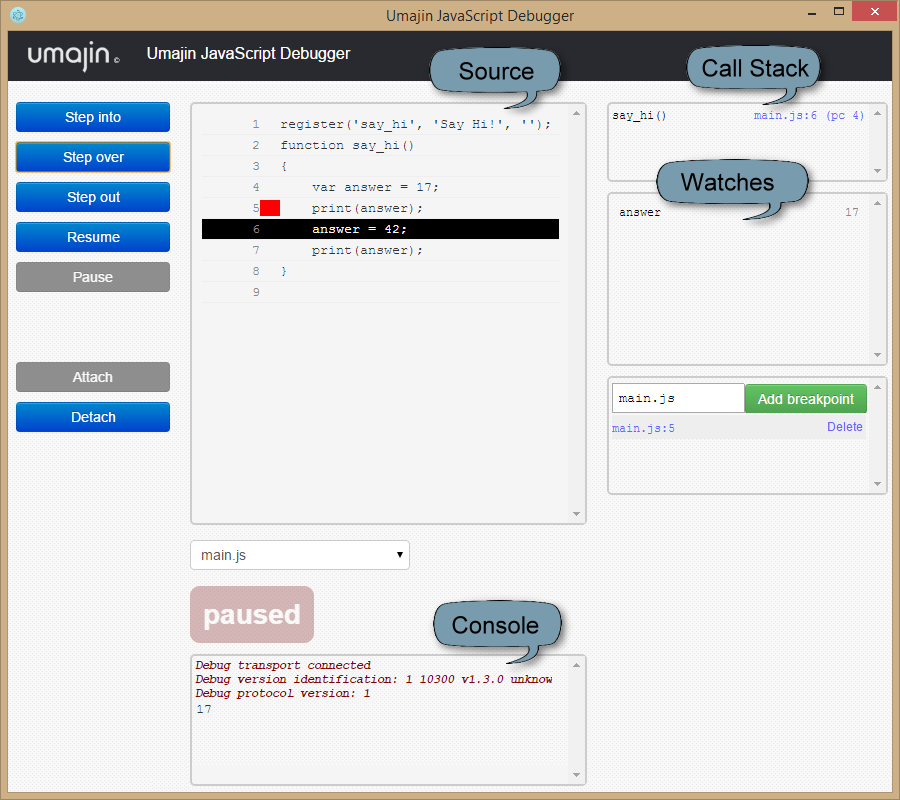
Task: Click the Pause button
Action: (92, 277)
